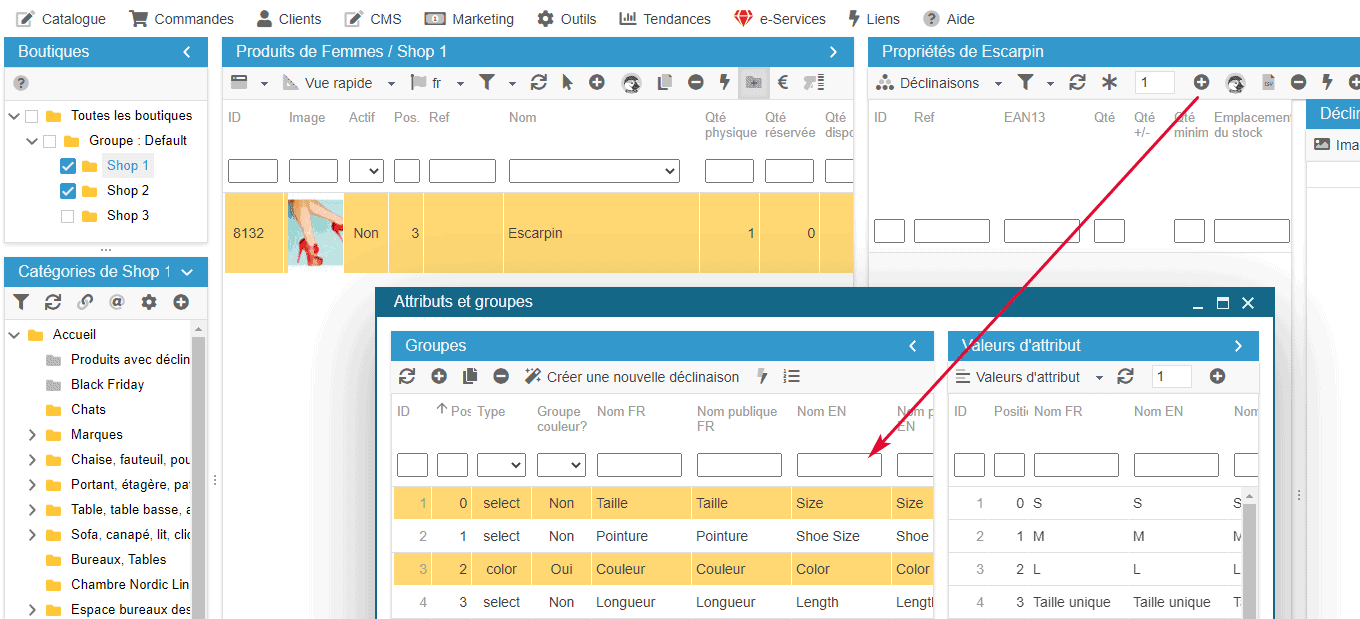This screenshot has width=1360, height=619.
Task: Click the CSV export icon in Propriétés toolbar
Action: 1268,83
